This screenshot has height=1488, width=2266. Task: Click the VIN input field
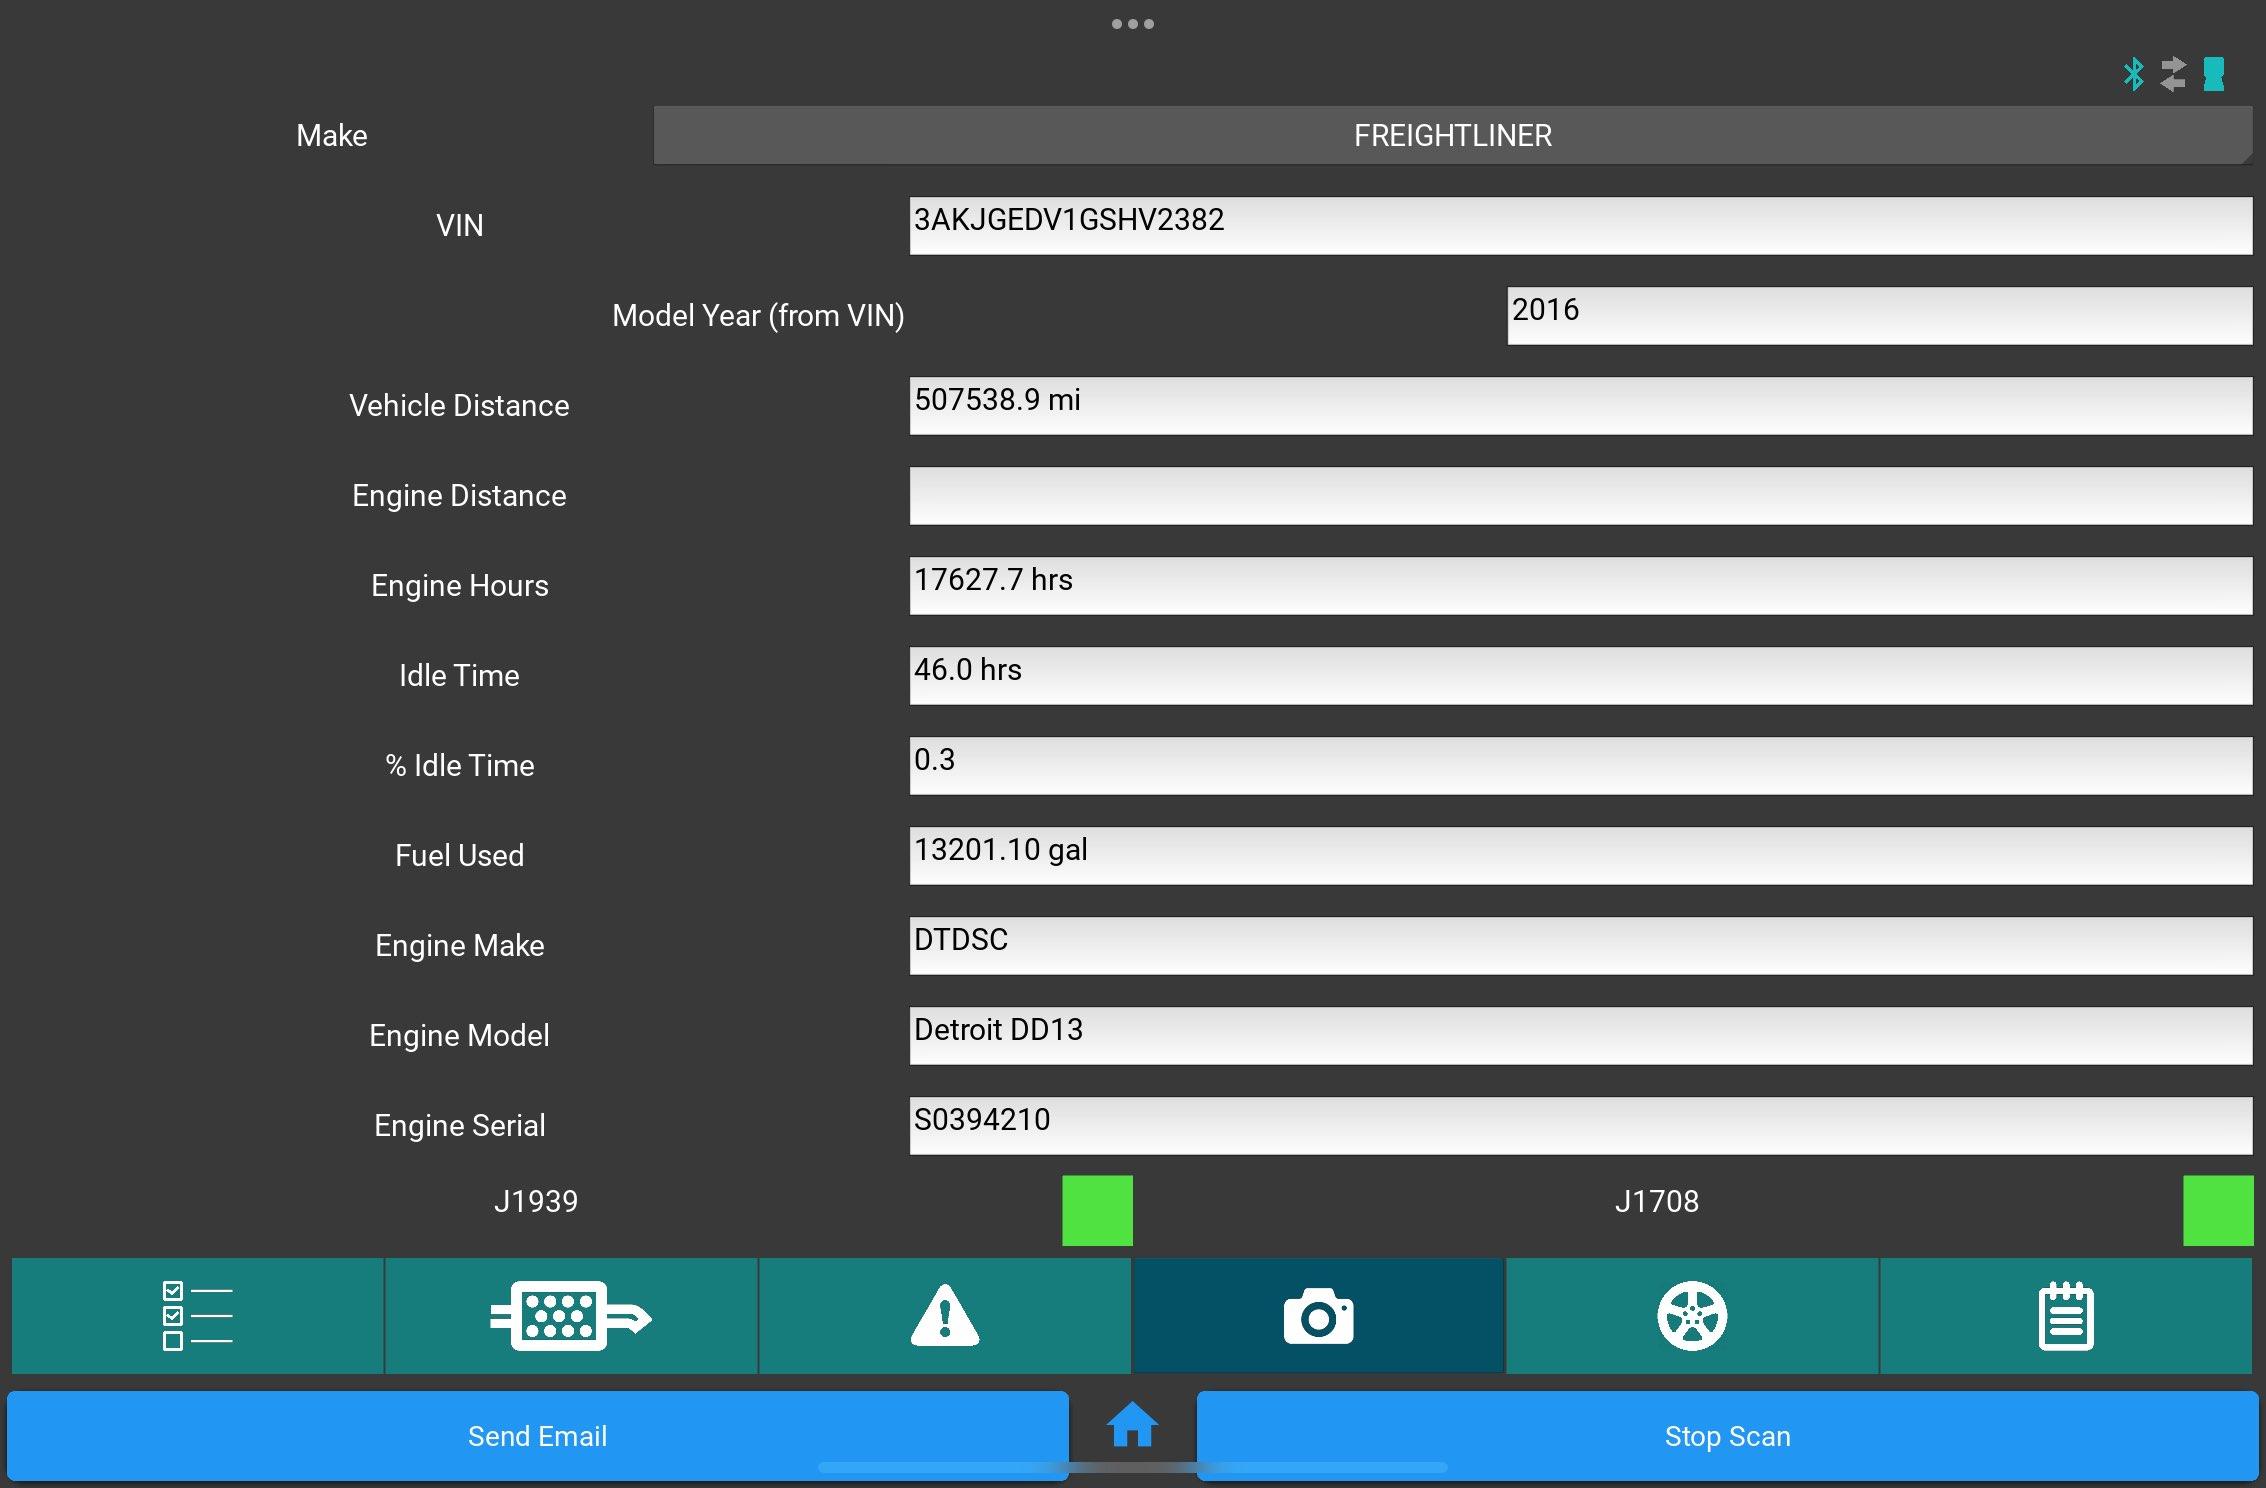click(x=1579, y=219)
